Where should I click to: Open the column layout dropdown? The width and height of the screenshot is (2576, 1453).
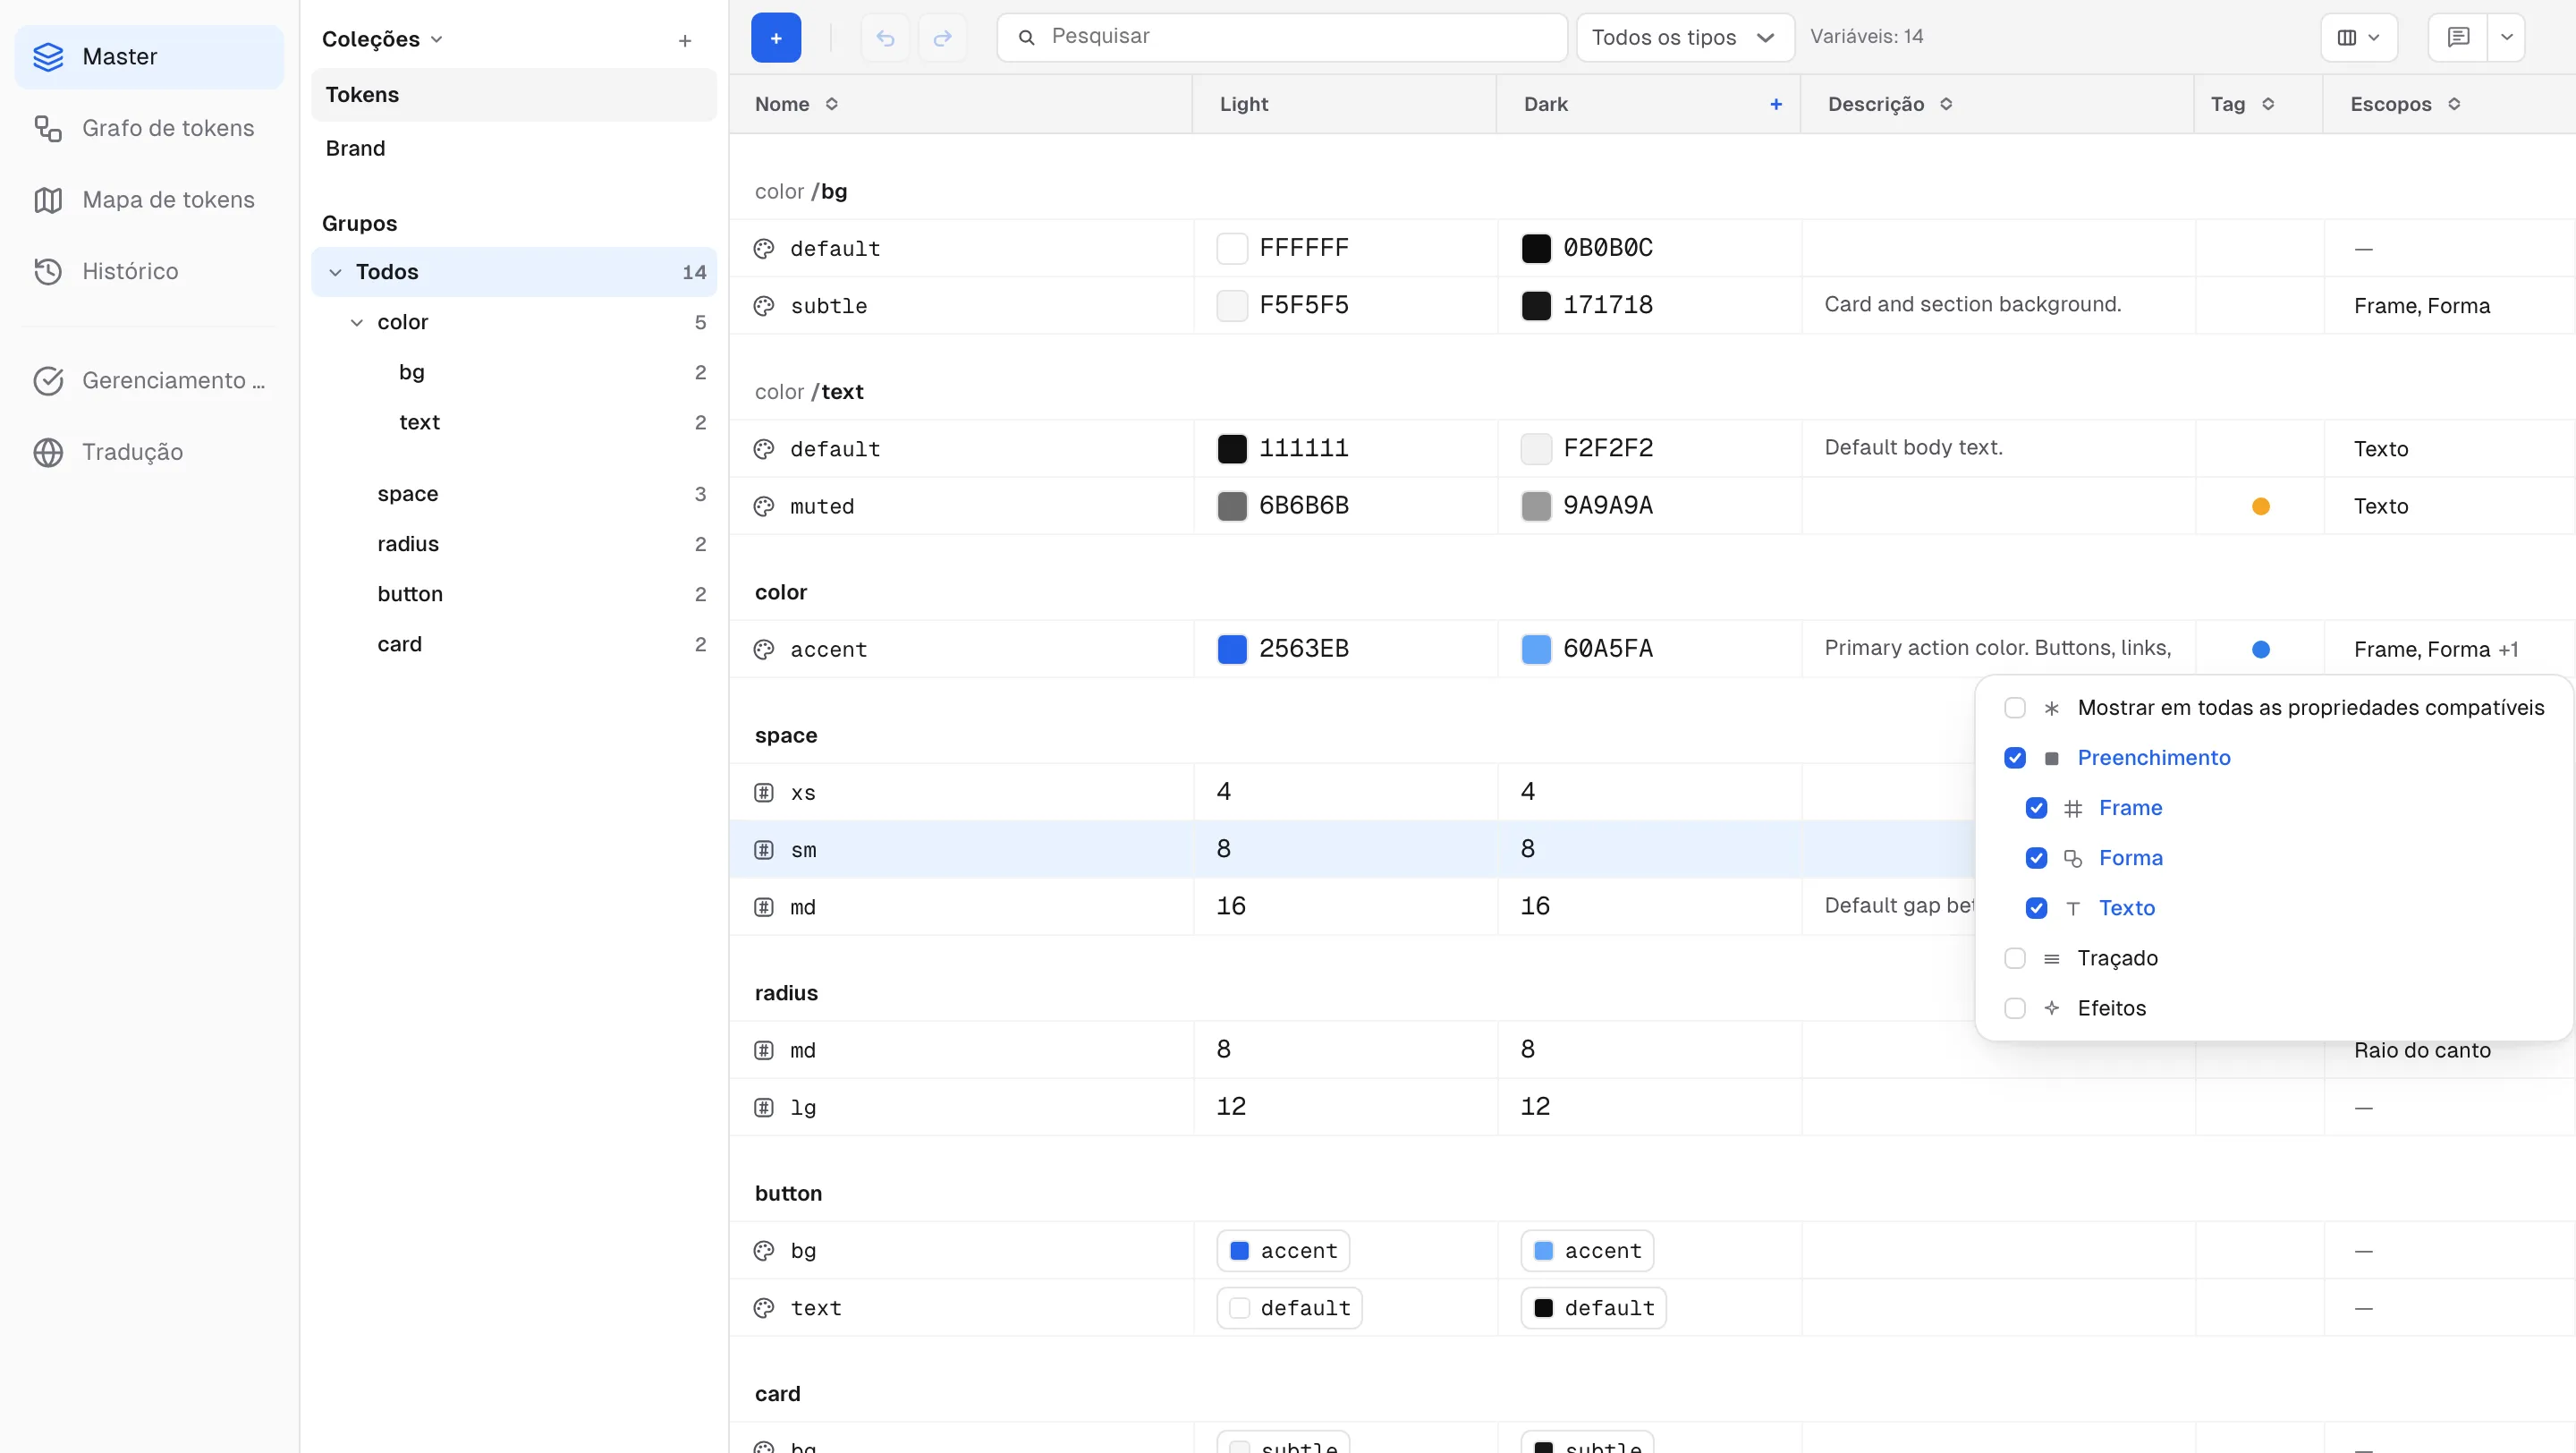click(2359, 38)
